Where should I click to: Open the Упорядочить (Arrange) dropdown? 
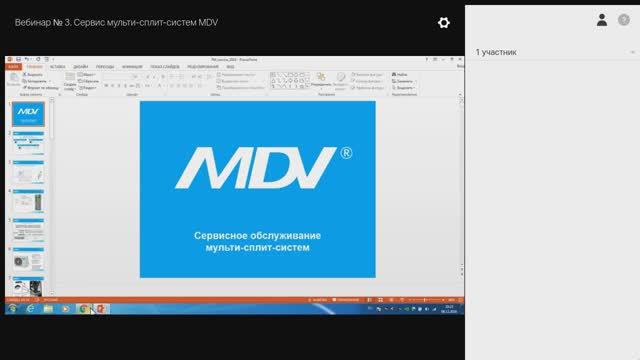pos(321,81)
